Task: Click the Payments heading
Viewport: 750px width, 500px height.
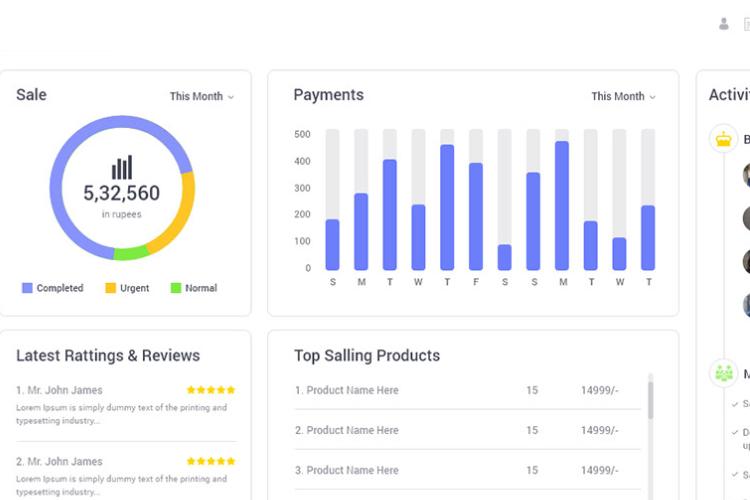Action: tap(329, 95)
